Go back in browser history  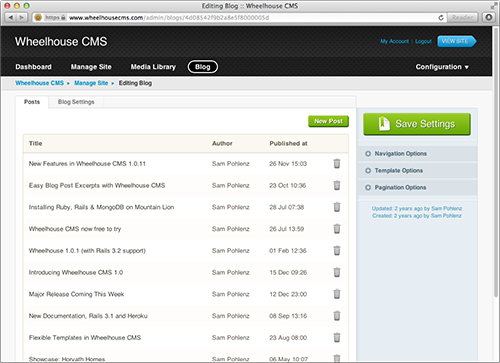coord(11,17)
